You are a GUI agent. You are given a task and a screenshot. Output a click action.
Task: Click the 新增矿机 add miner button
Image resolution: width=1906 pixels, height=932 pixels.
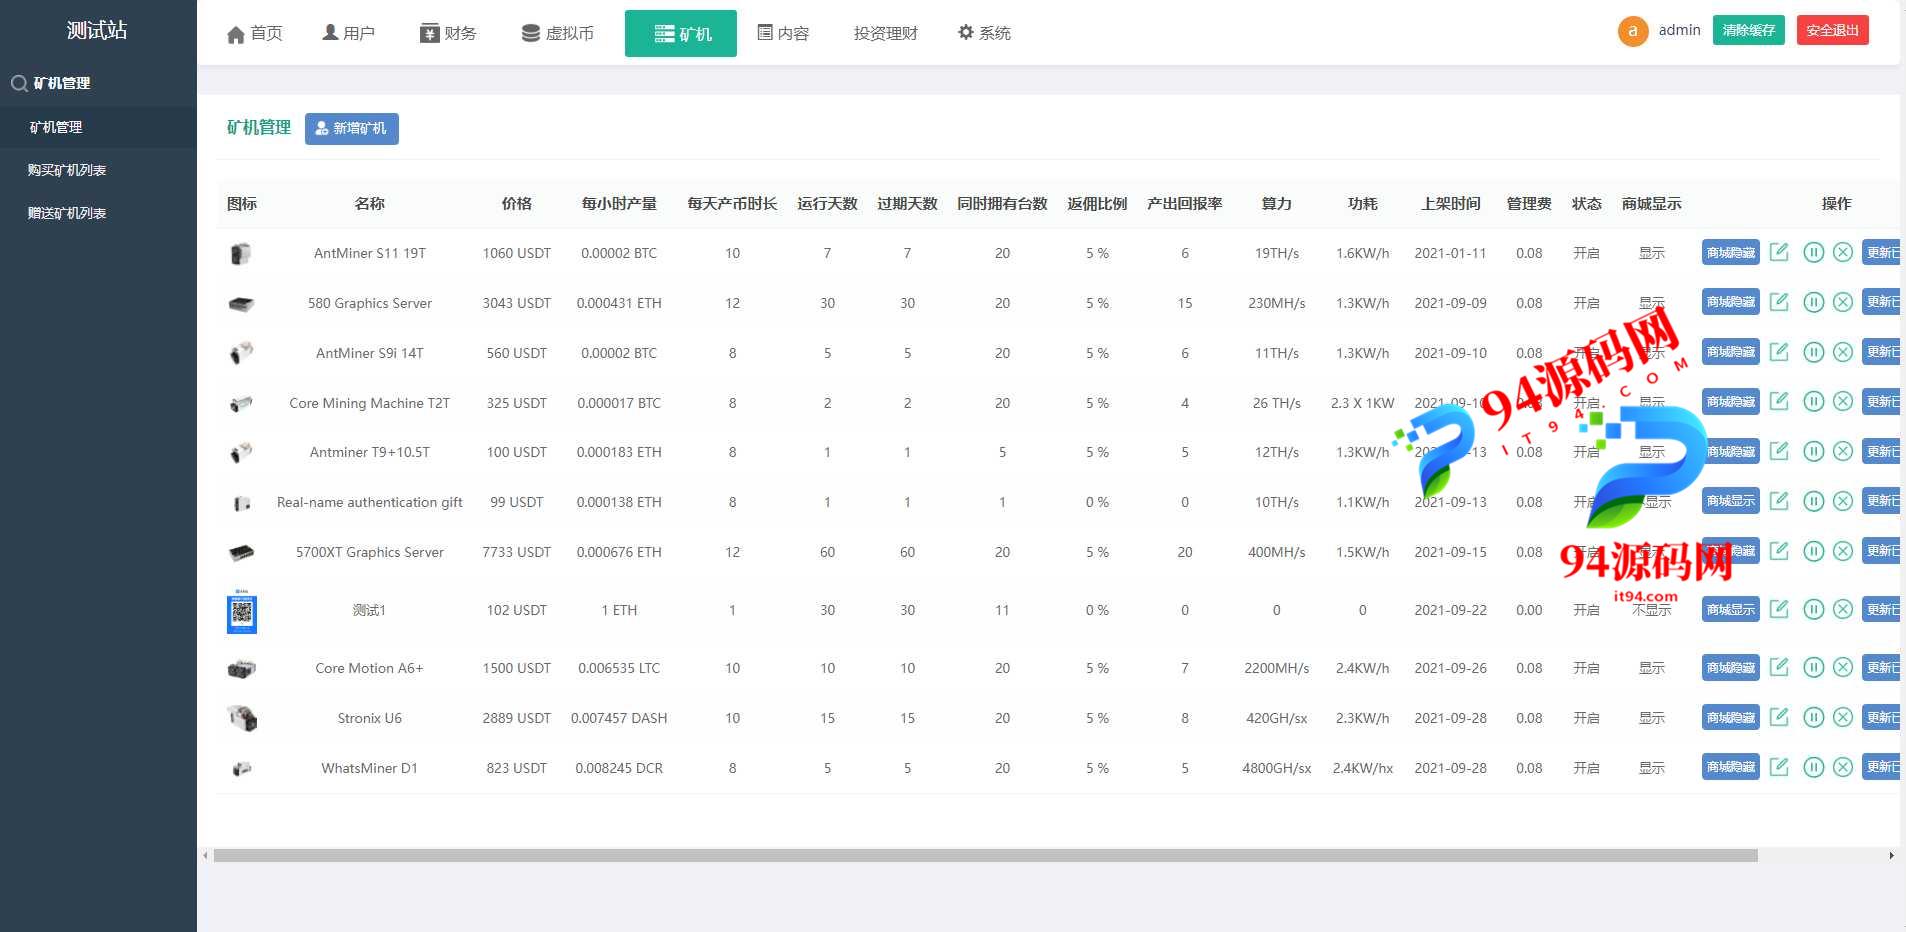click(352, 128)
